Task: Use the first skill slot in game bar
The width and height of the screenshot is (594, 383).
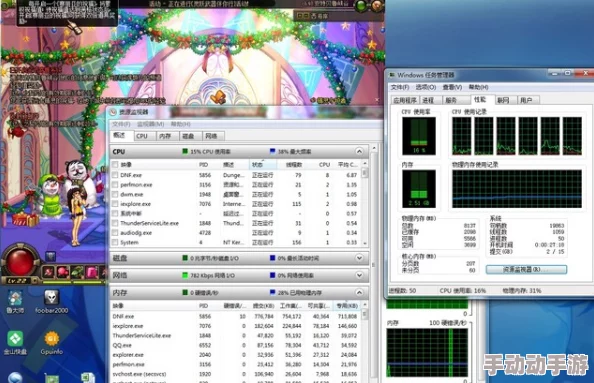Action: [49, 272]
